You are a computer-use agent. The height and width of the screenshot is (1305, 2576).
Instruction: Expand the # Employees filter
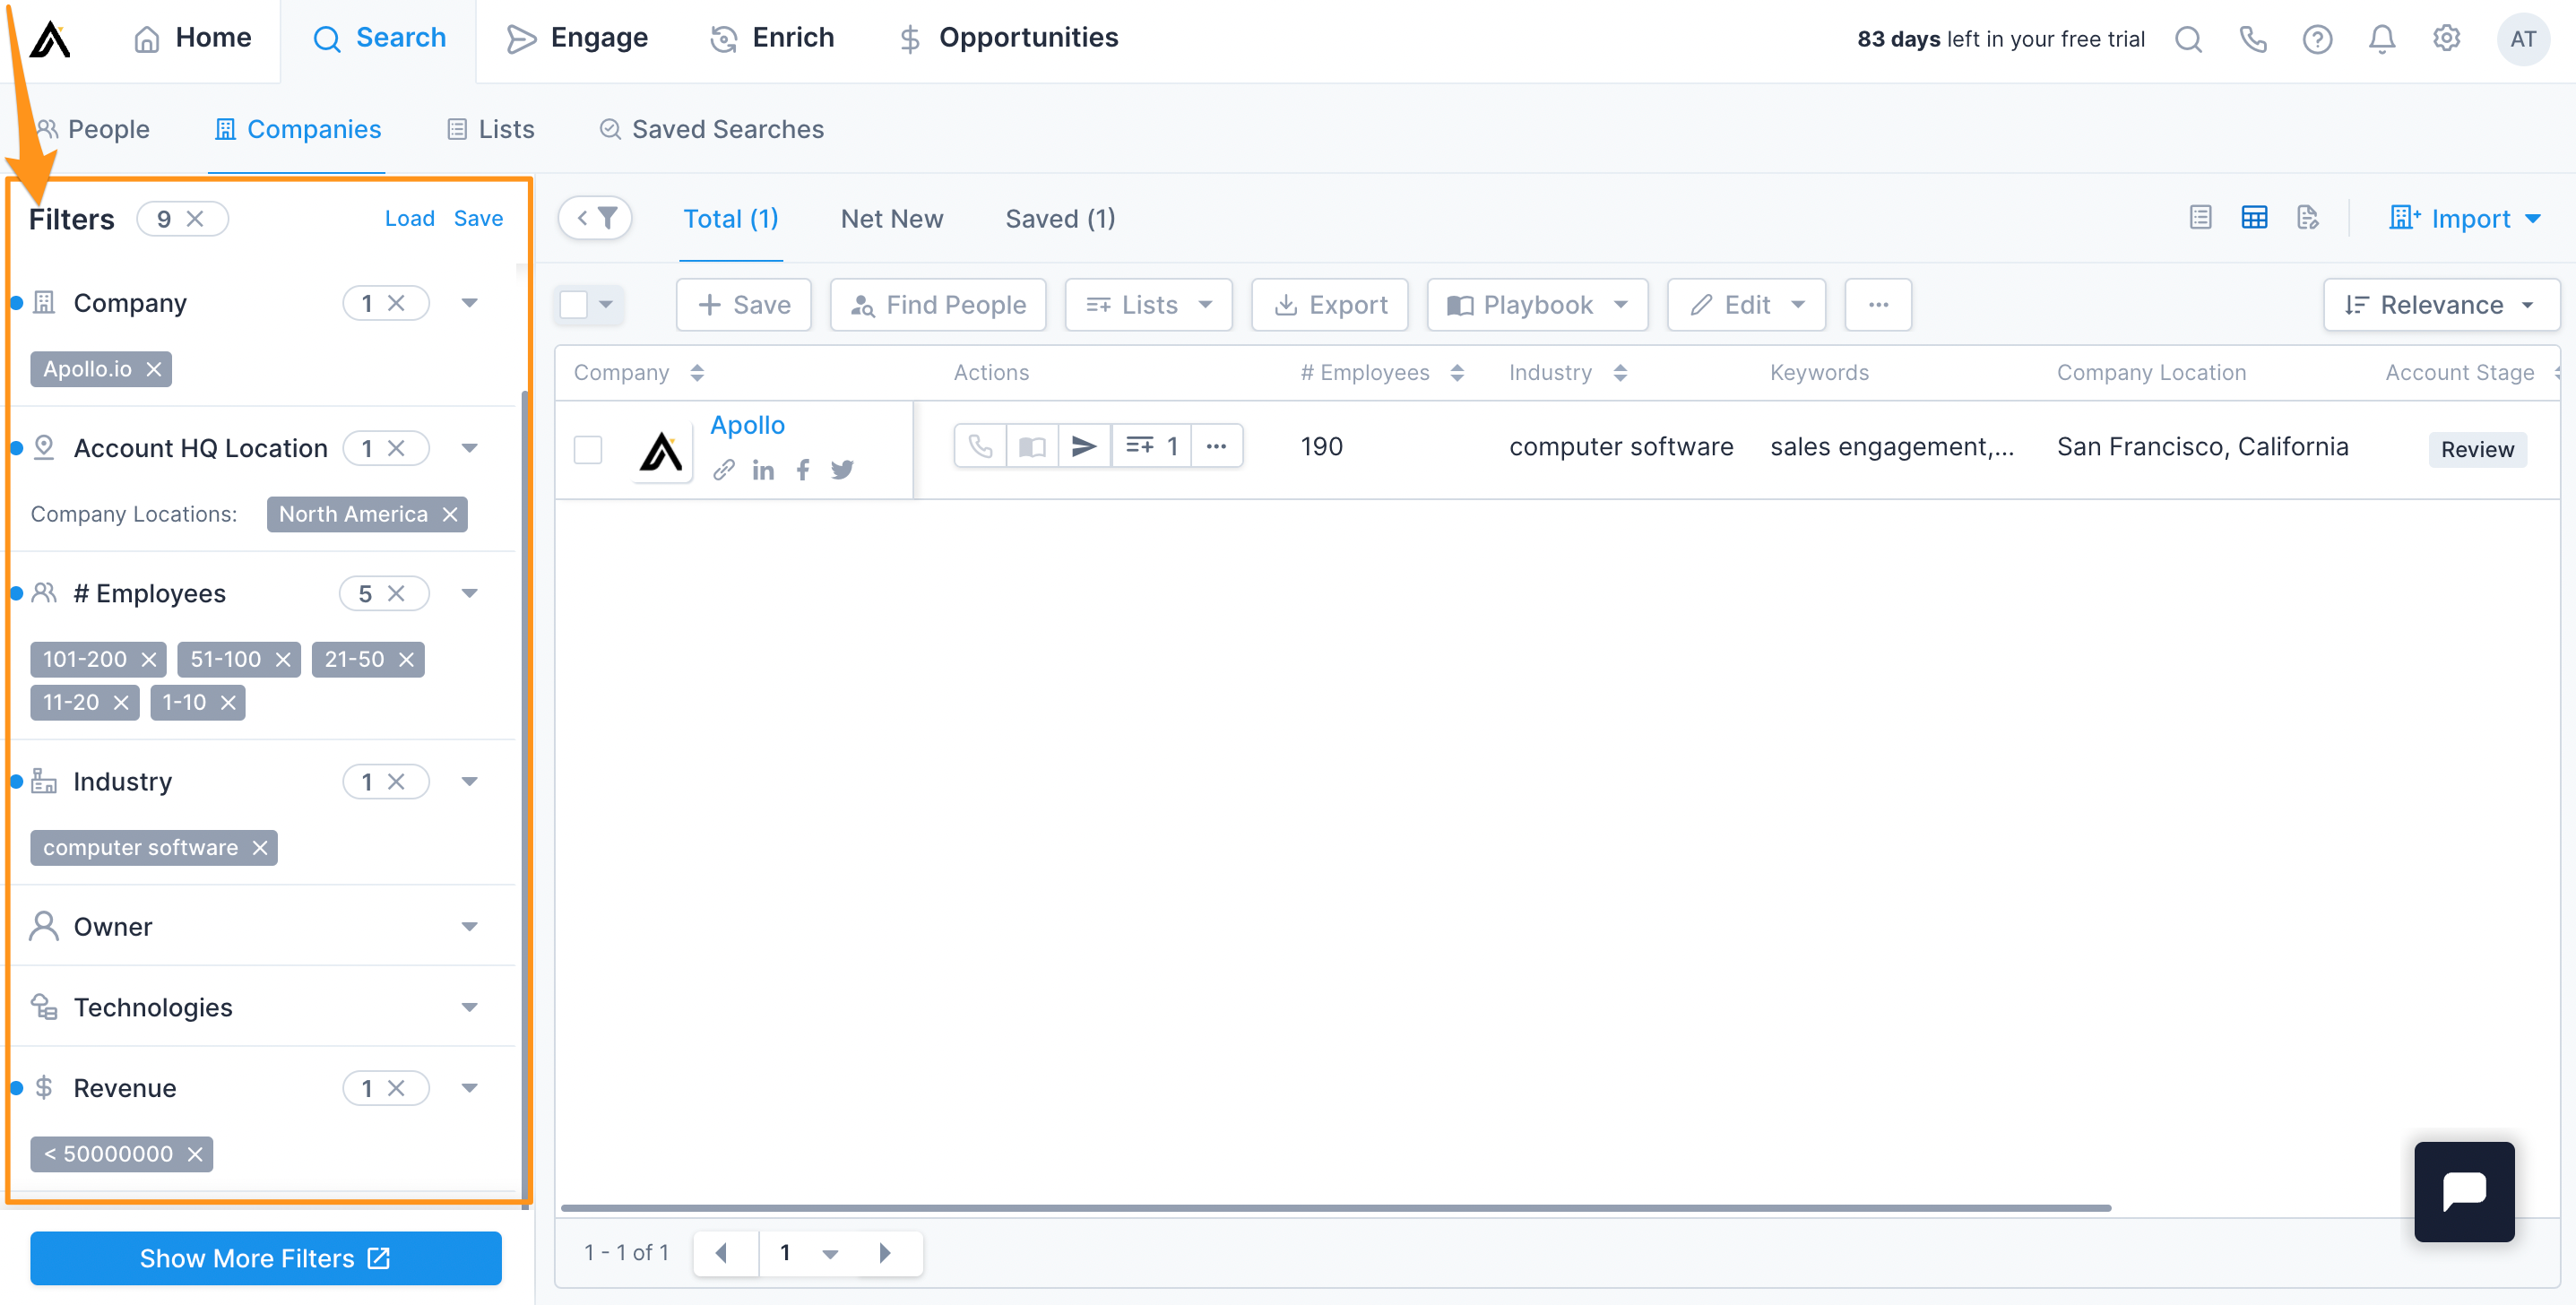pyautogui.click(x=469, y=594)
